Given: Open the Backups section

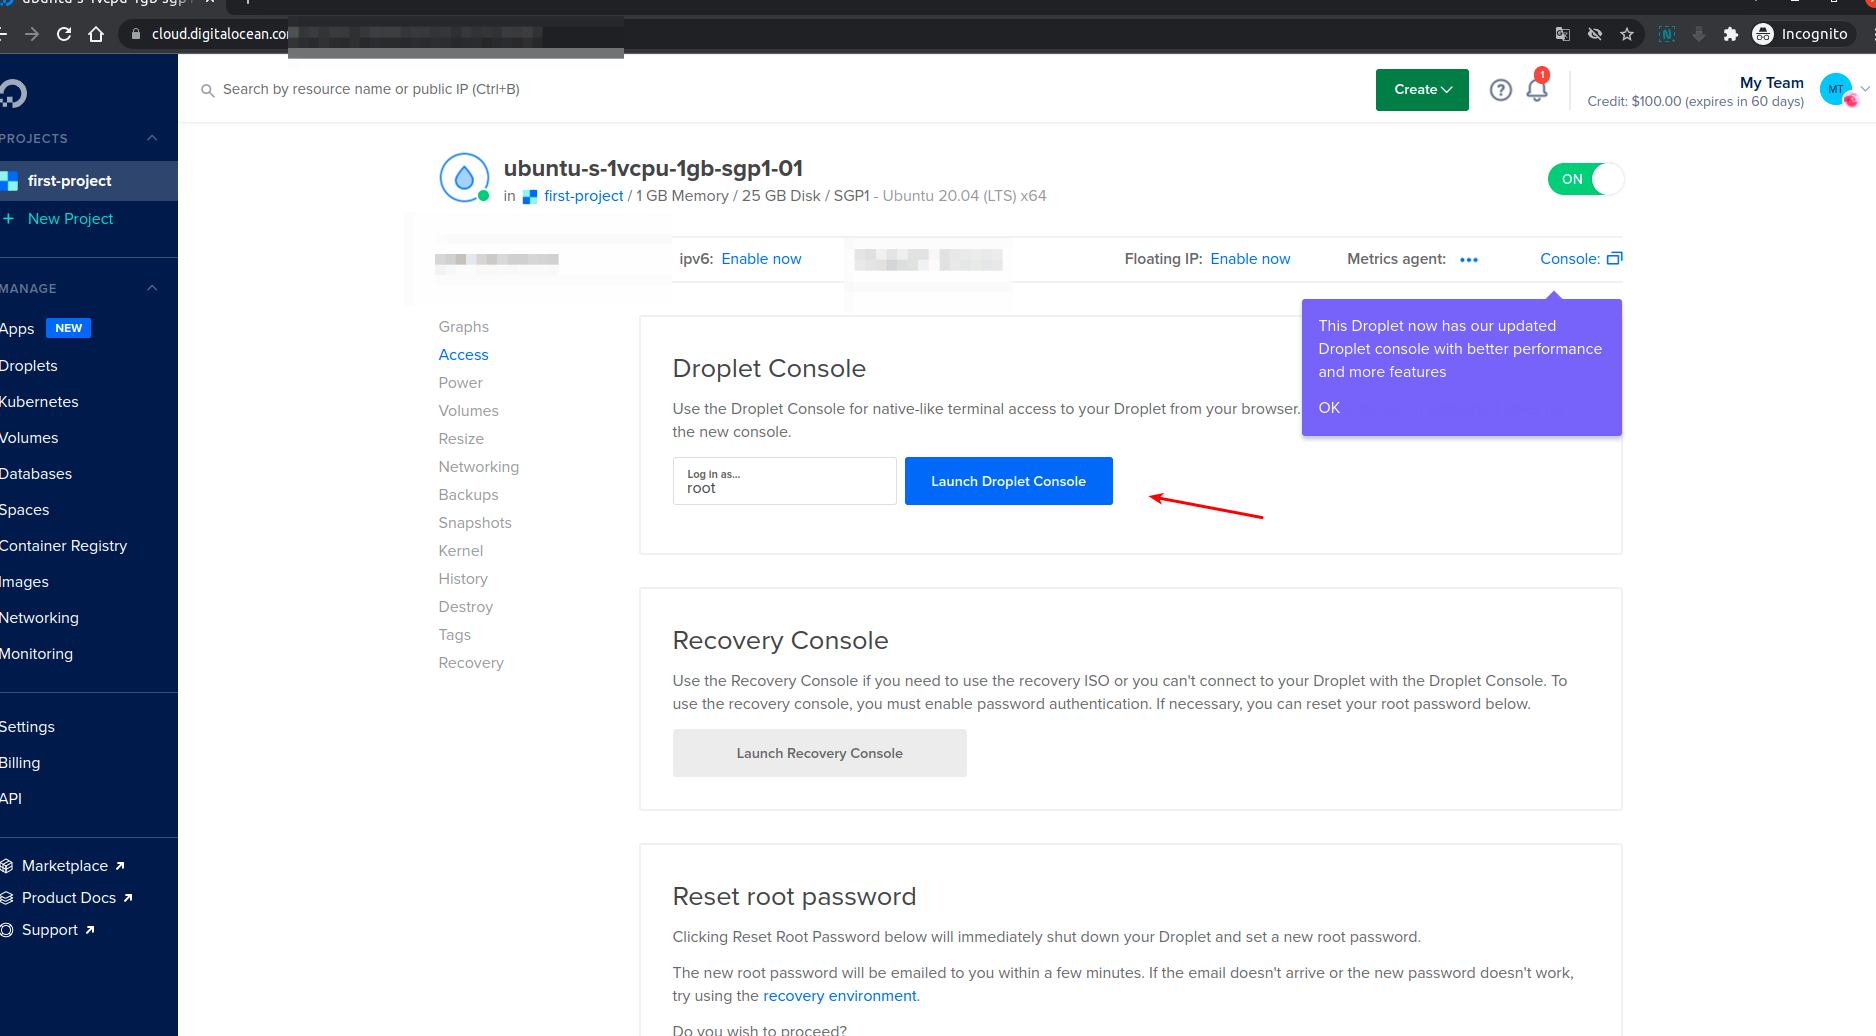Looking at the screenshot, I should tap(468, 495).
